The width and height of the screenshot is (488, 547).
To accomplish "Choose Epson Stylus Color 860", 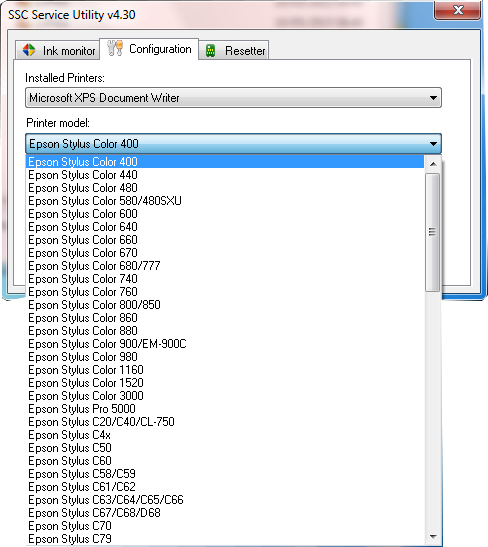I will [x=225, y=318].
